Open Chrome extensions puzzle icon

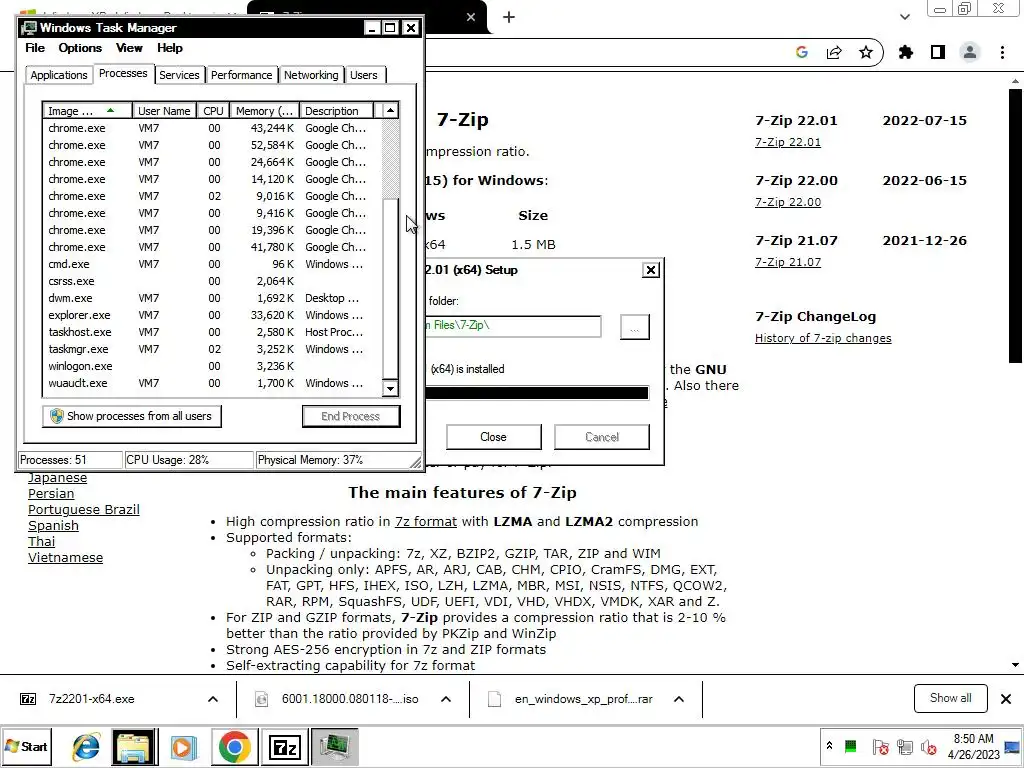905,52
